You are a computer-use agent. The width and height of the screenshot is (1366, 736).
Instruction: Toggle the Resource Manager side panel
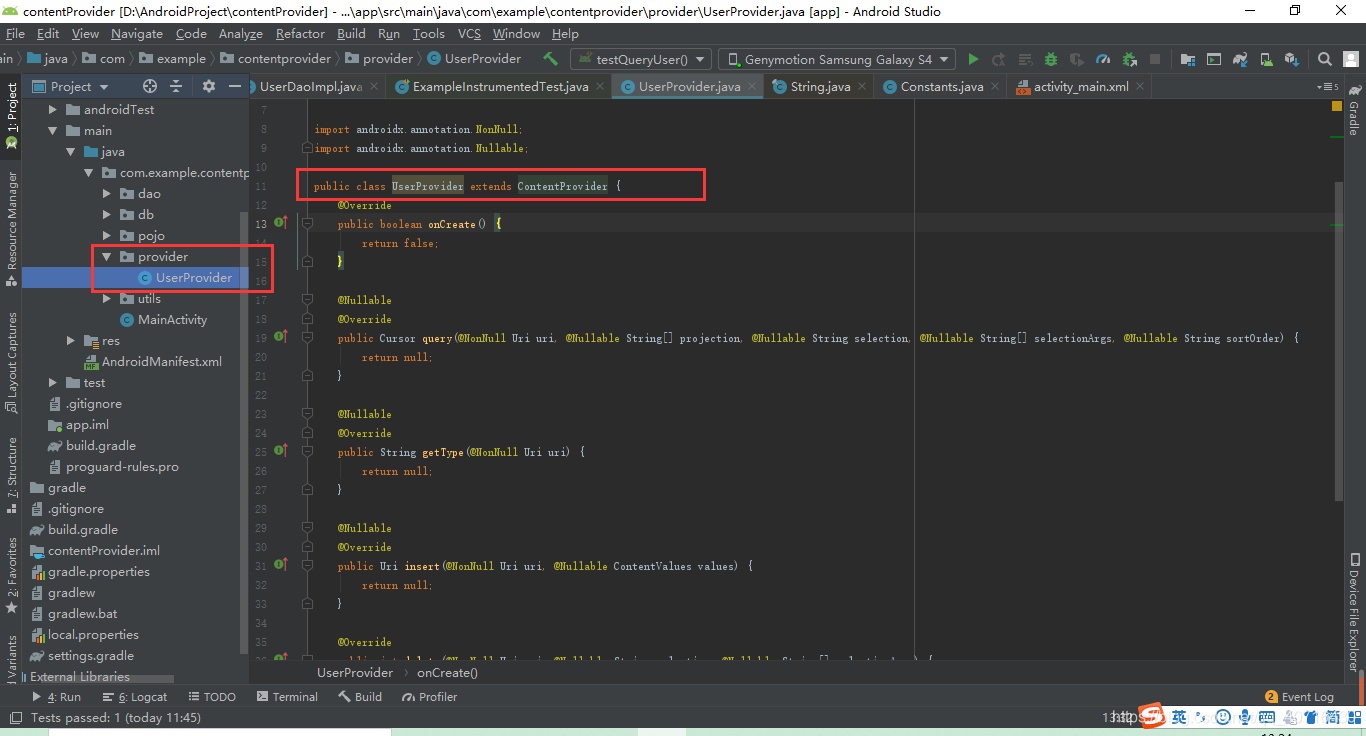[x=12, y=228]
